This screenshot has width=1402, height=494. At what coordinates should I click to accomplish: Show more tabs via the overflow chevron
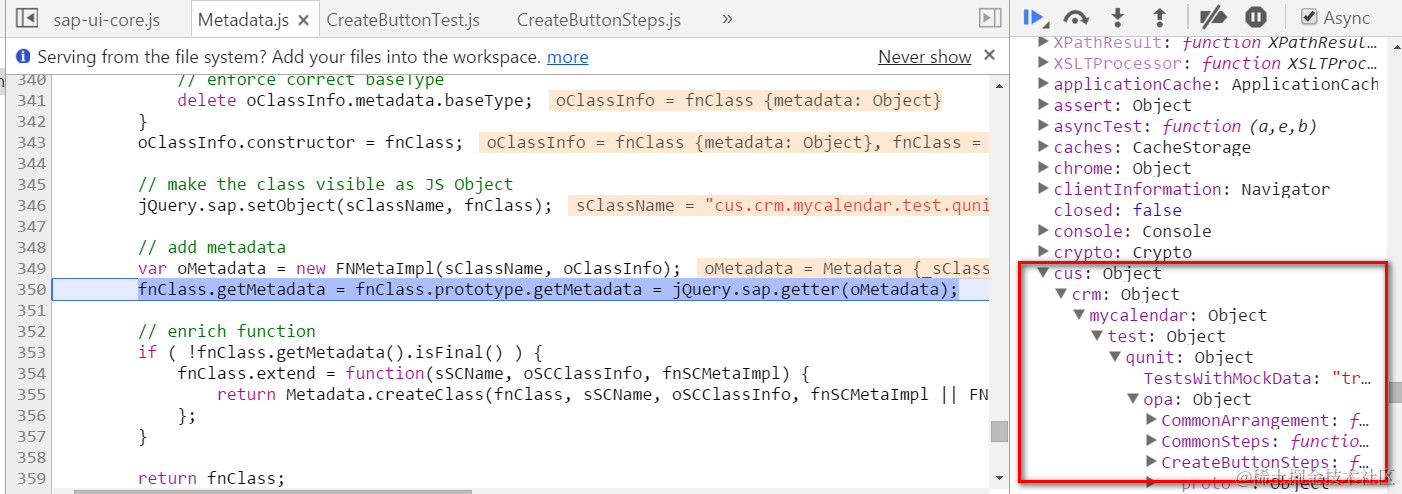[727, 19]
